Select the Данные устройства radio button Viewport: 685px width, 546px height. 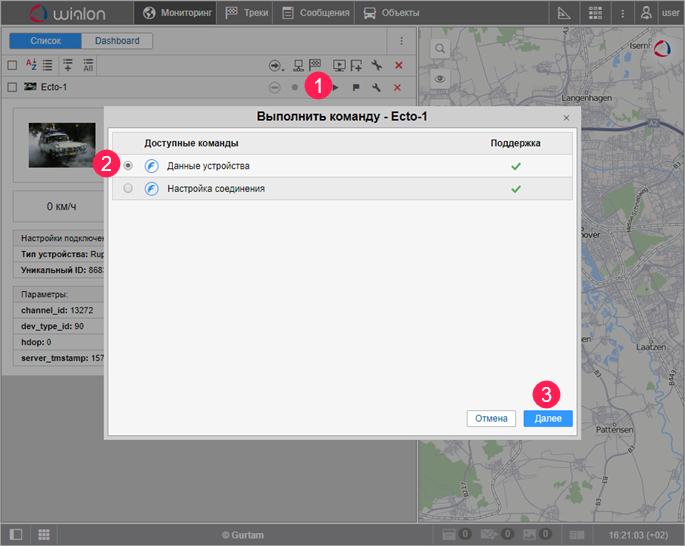click(x=127, y=166)
